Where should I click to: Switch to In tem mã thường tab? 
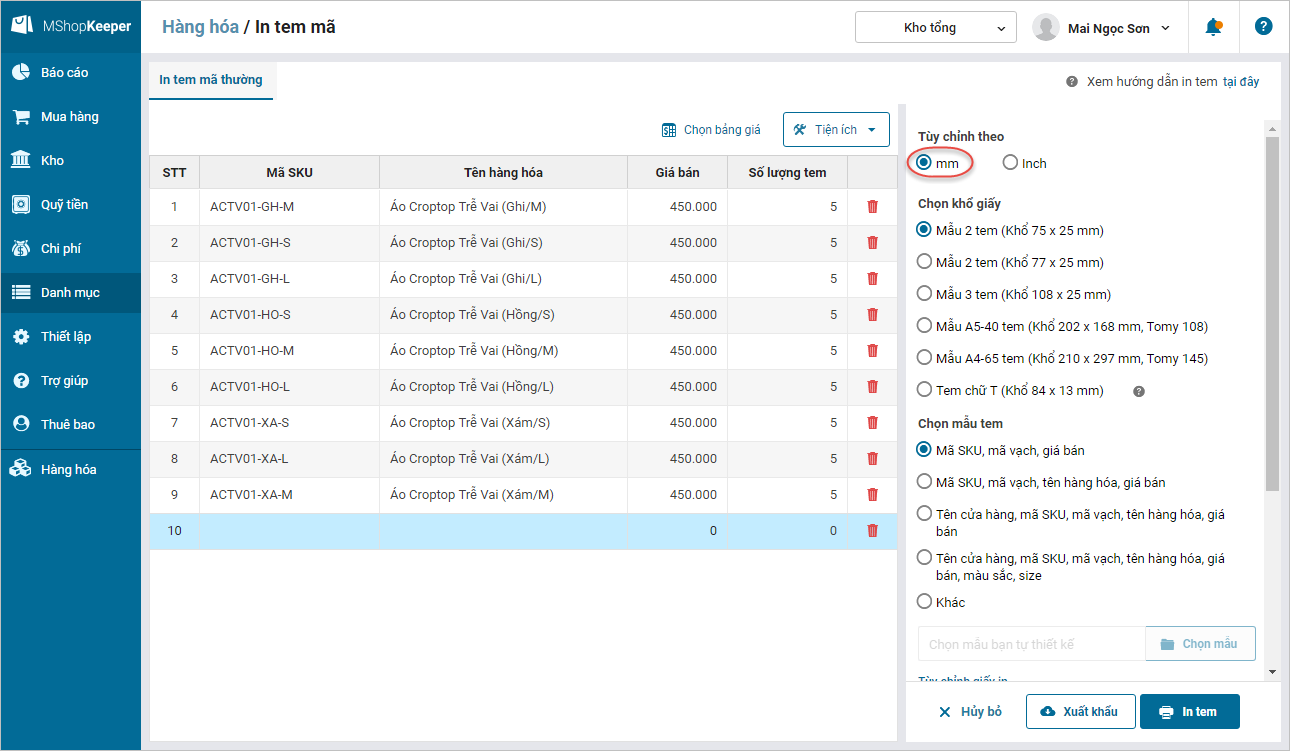211,80
